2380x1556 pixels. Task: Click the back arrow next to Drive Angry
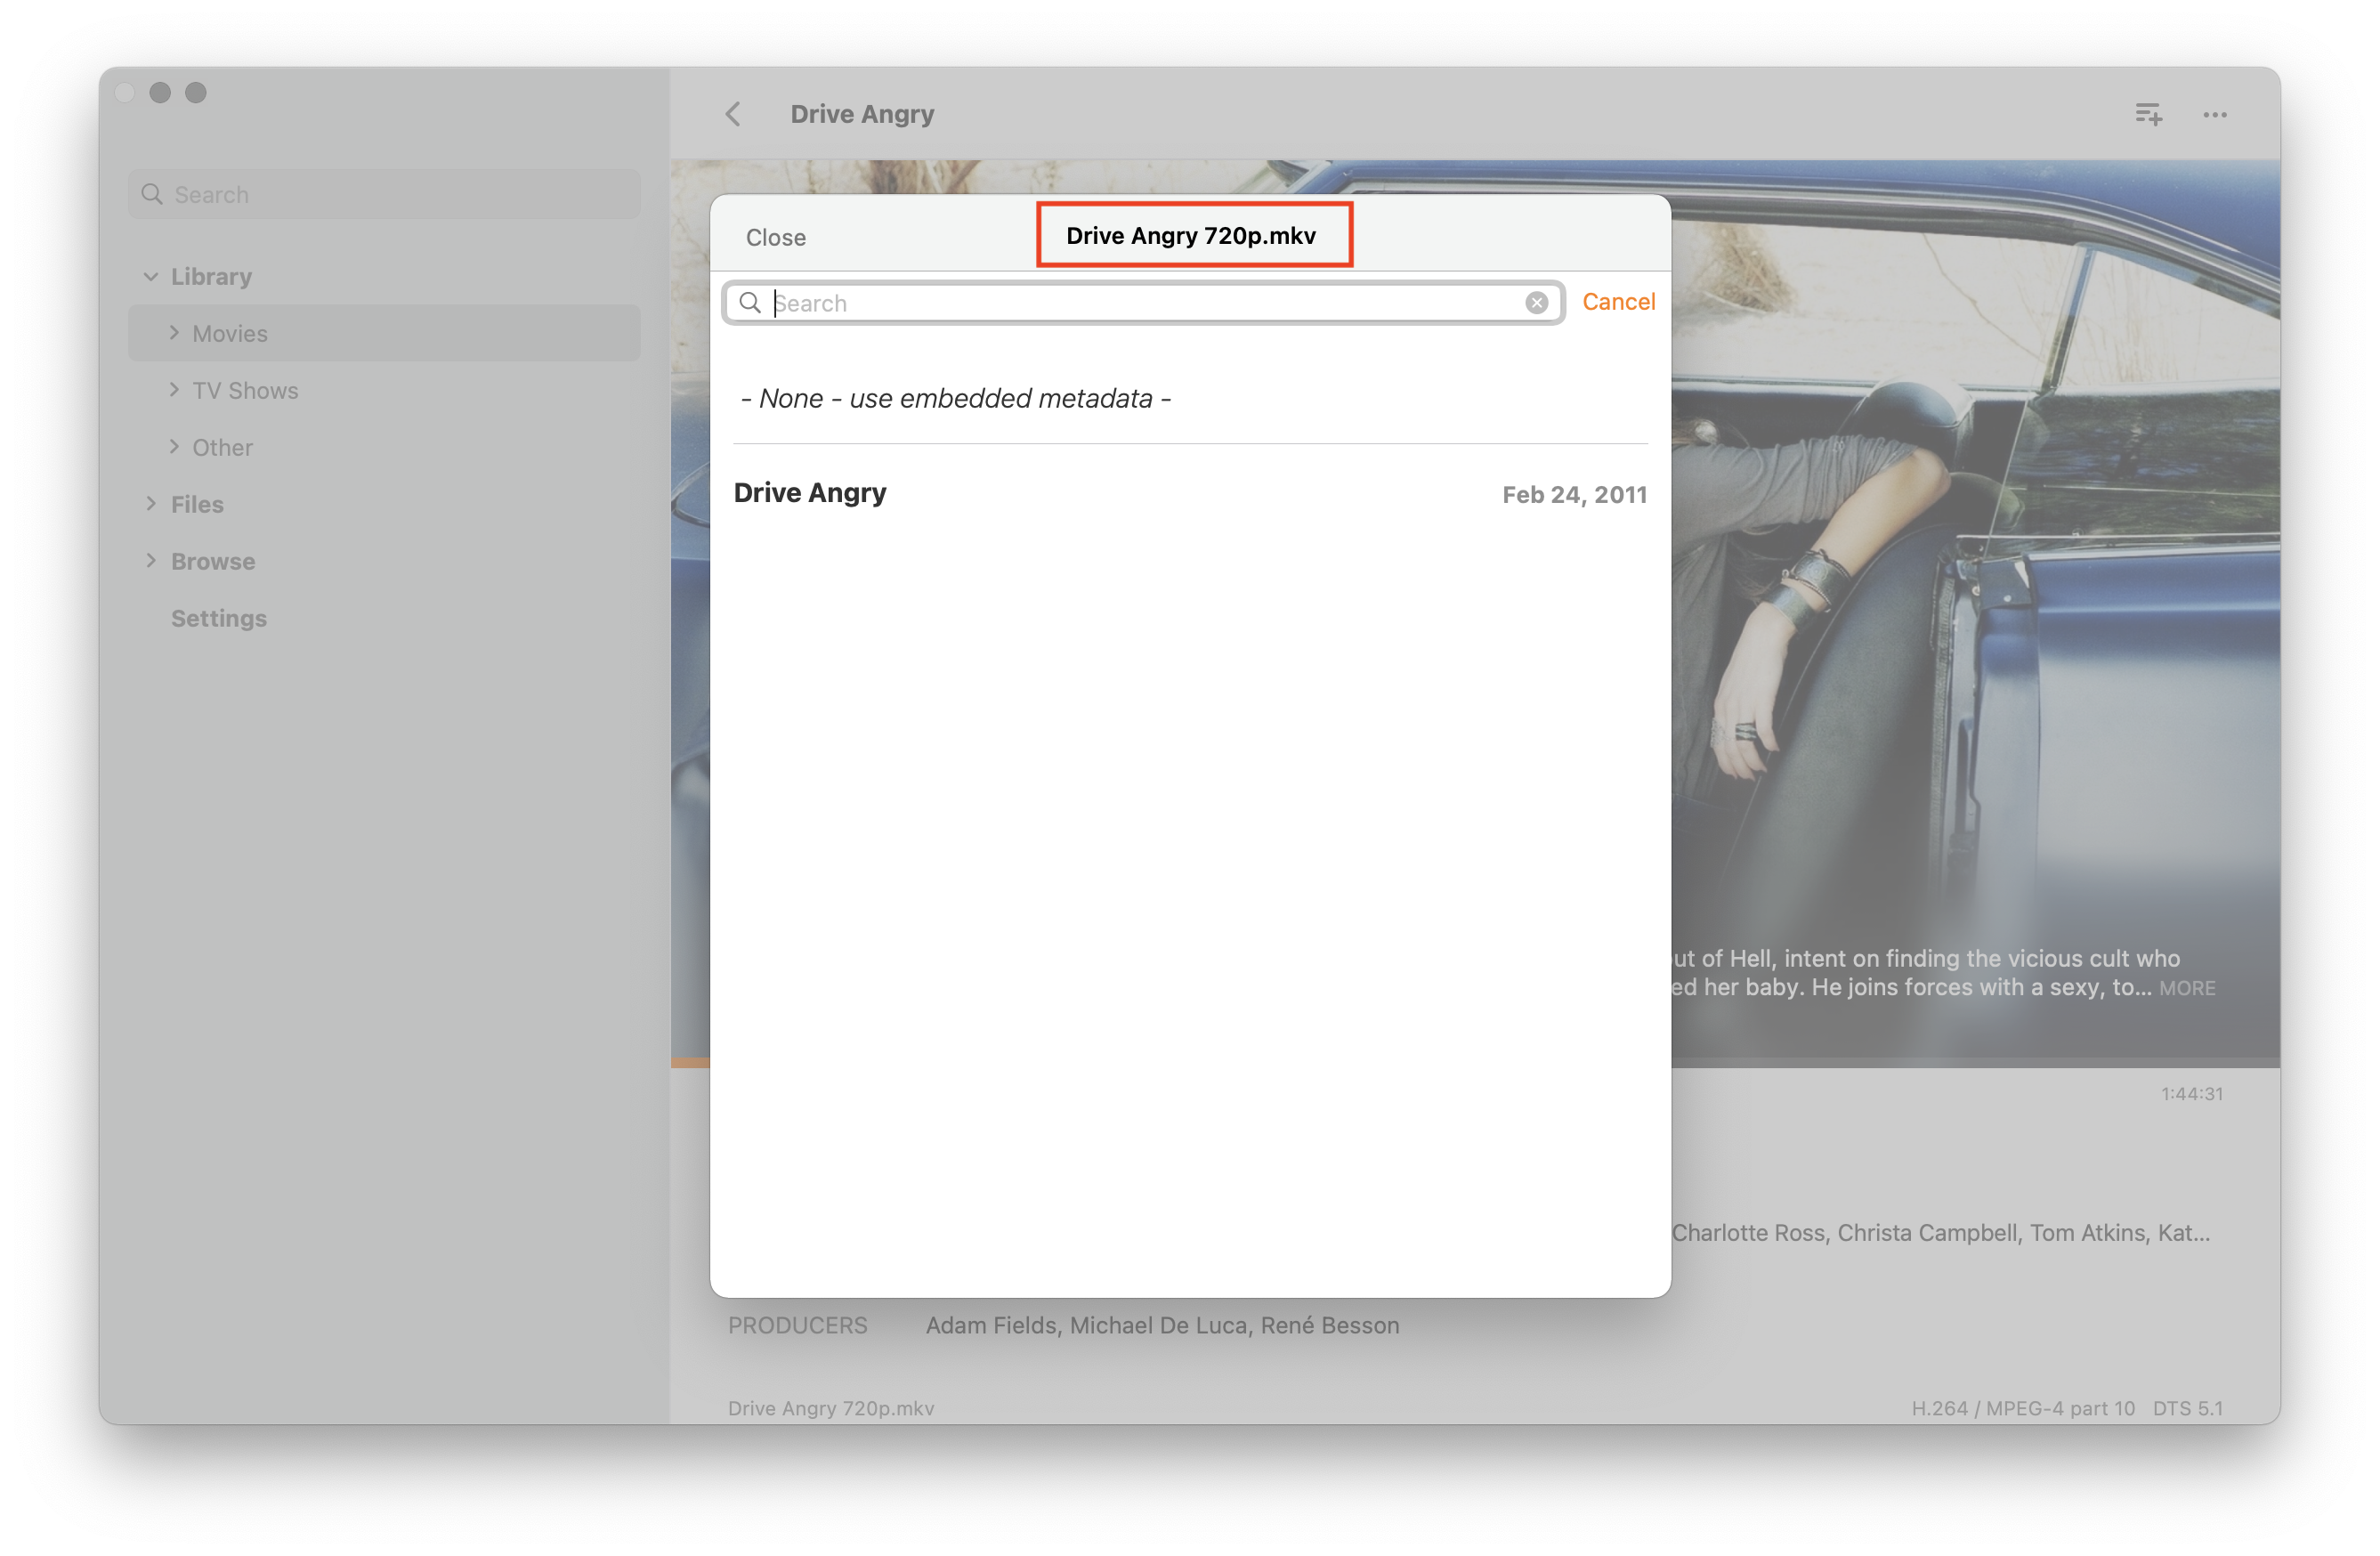(733, 114)
